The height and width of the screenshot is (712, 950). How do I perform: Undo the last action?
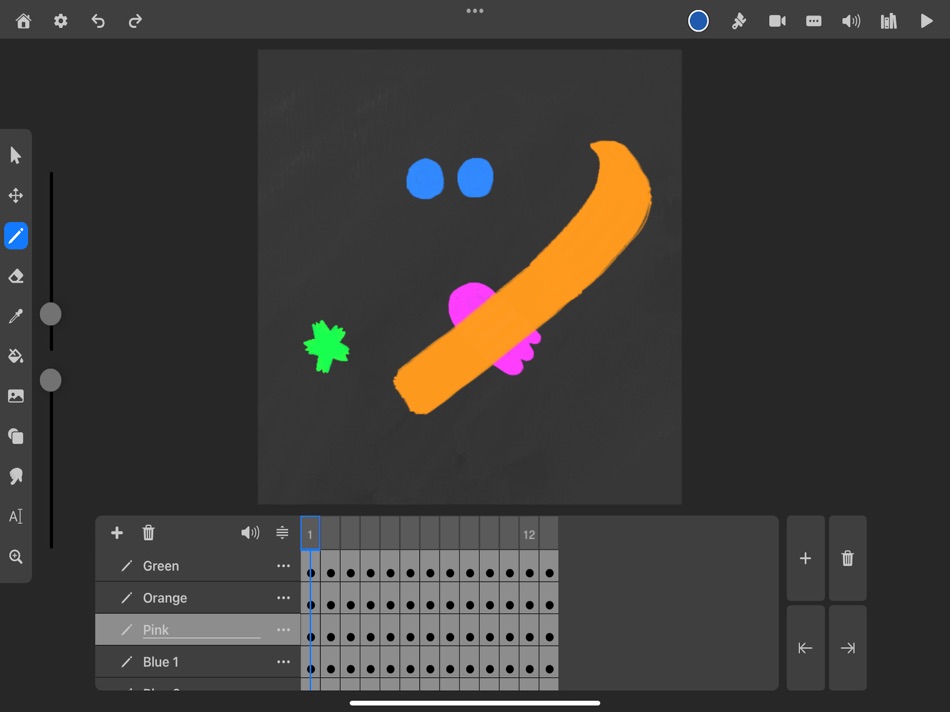click(98, 21)
